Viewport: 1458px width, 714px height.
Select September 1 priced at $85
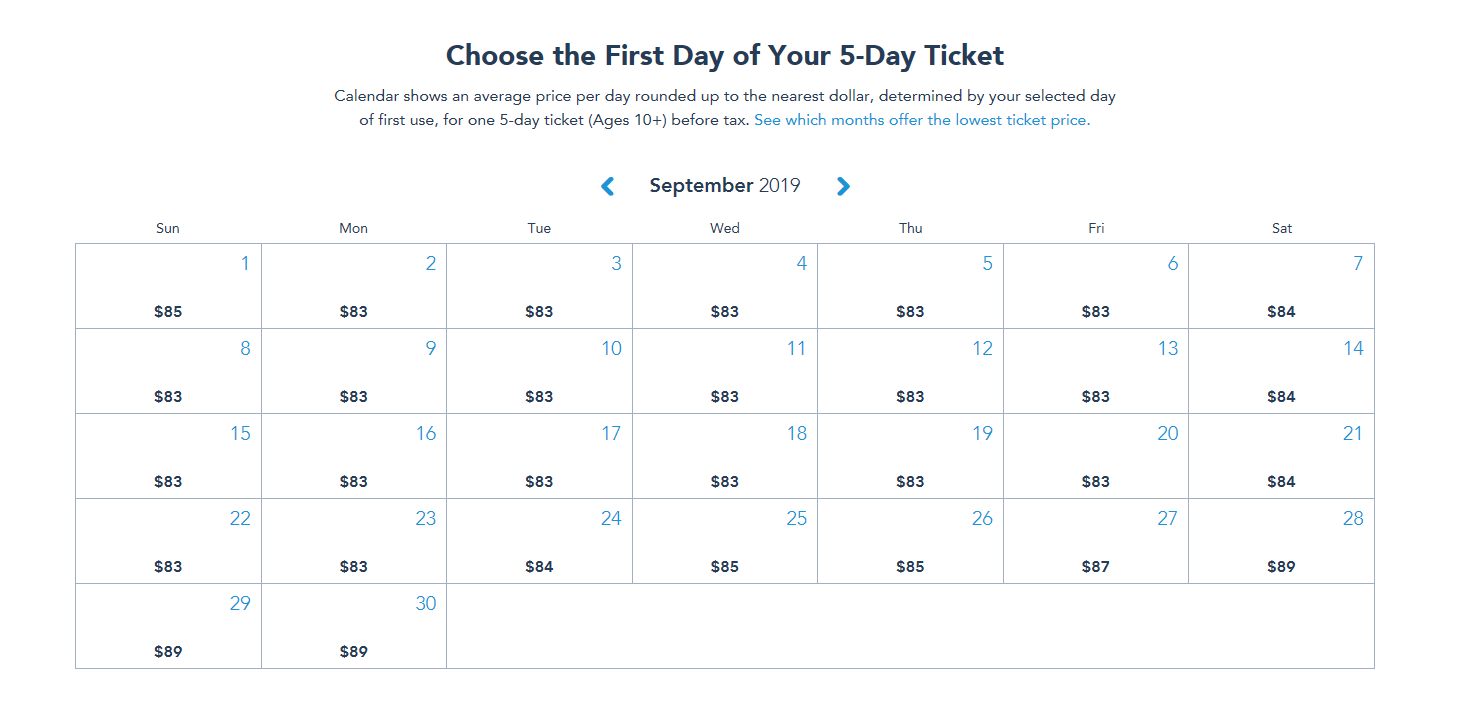[x=168, y=286]
